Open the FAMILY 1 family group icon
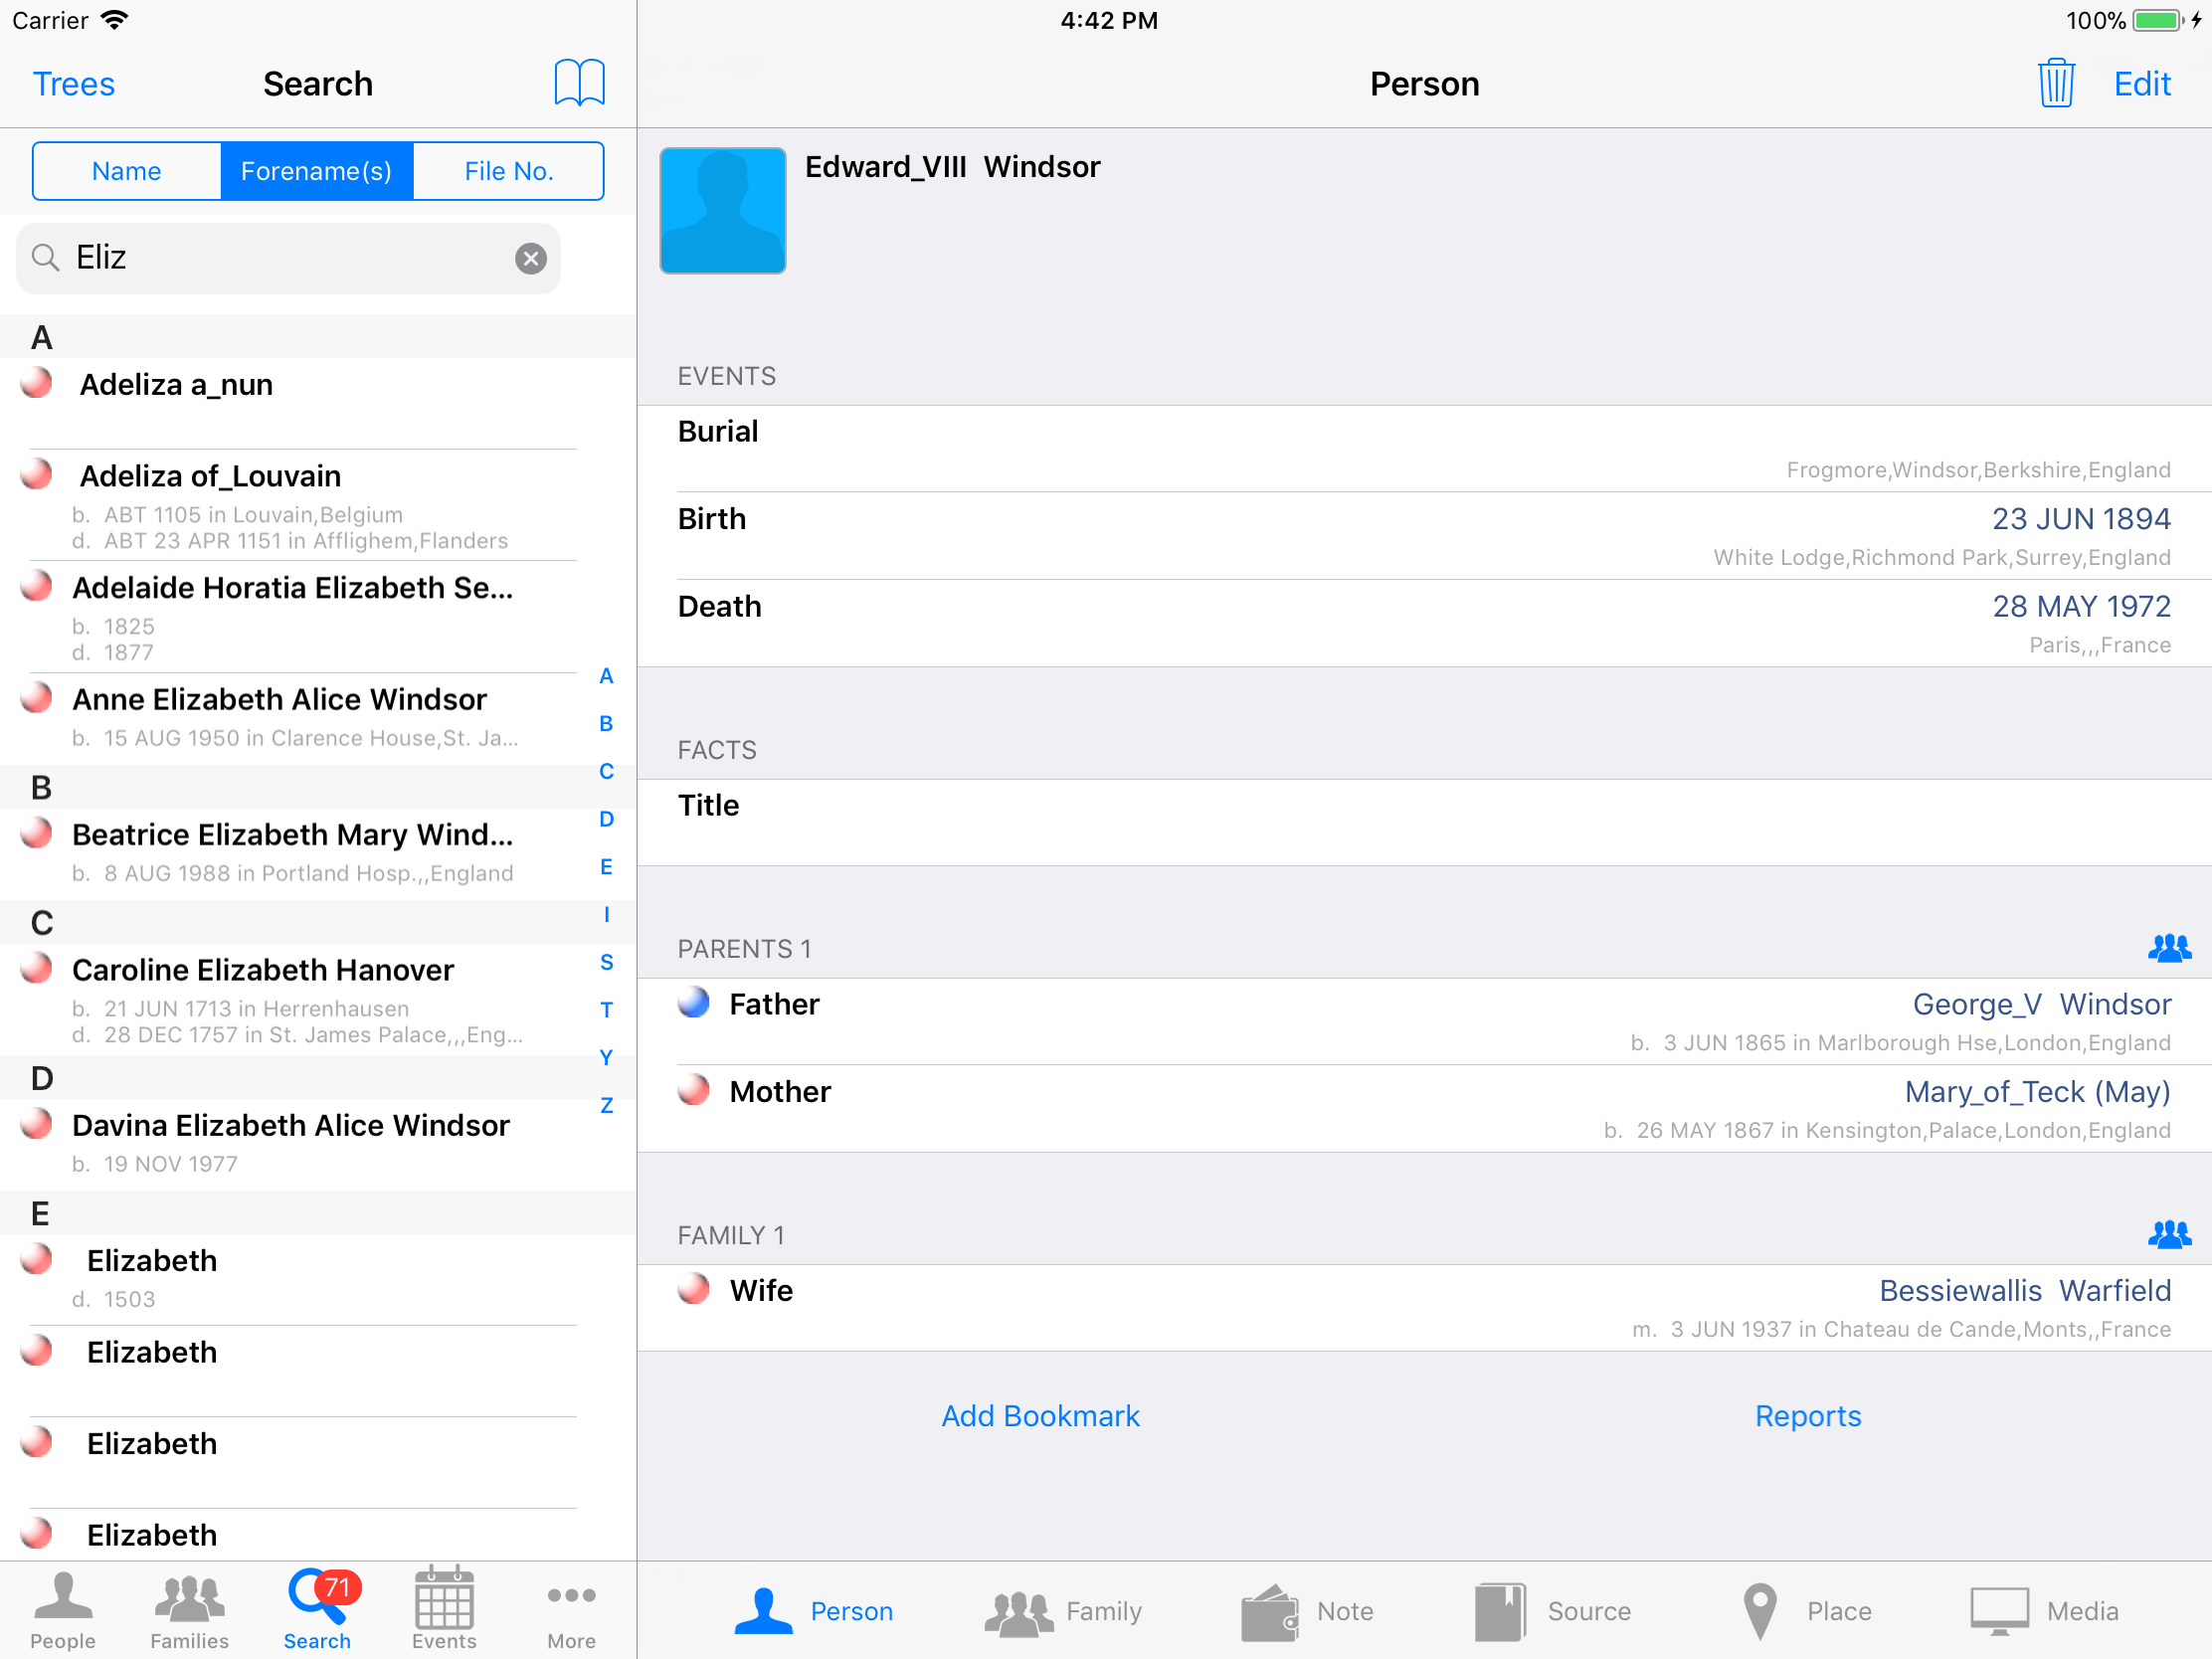 pyautogui.click(x=2168, y=1235)
